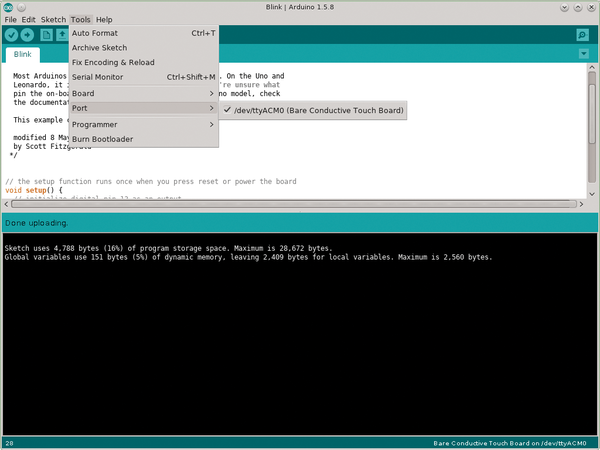The width and height of the screenshot is (600, 450).
Task: Click line number 28 in status bar
Action: (x=10, y=443)
